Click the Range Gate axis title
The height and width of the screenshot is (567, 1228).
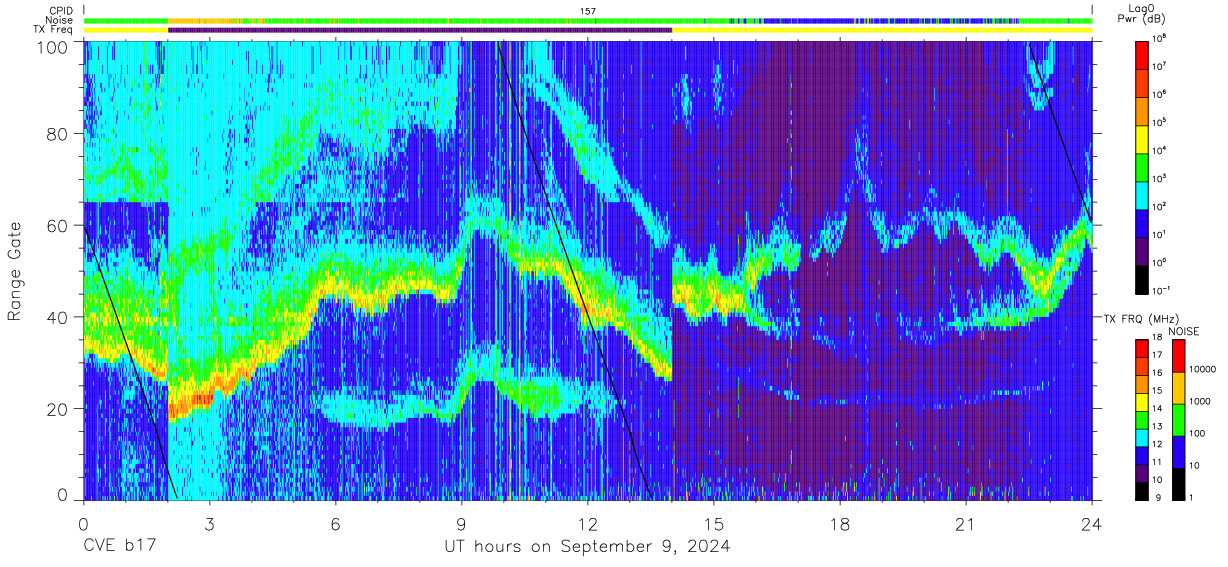pyautogui.click(x=16, y=272)
